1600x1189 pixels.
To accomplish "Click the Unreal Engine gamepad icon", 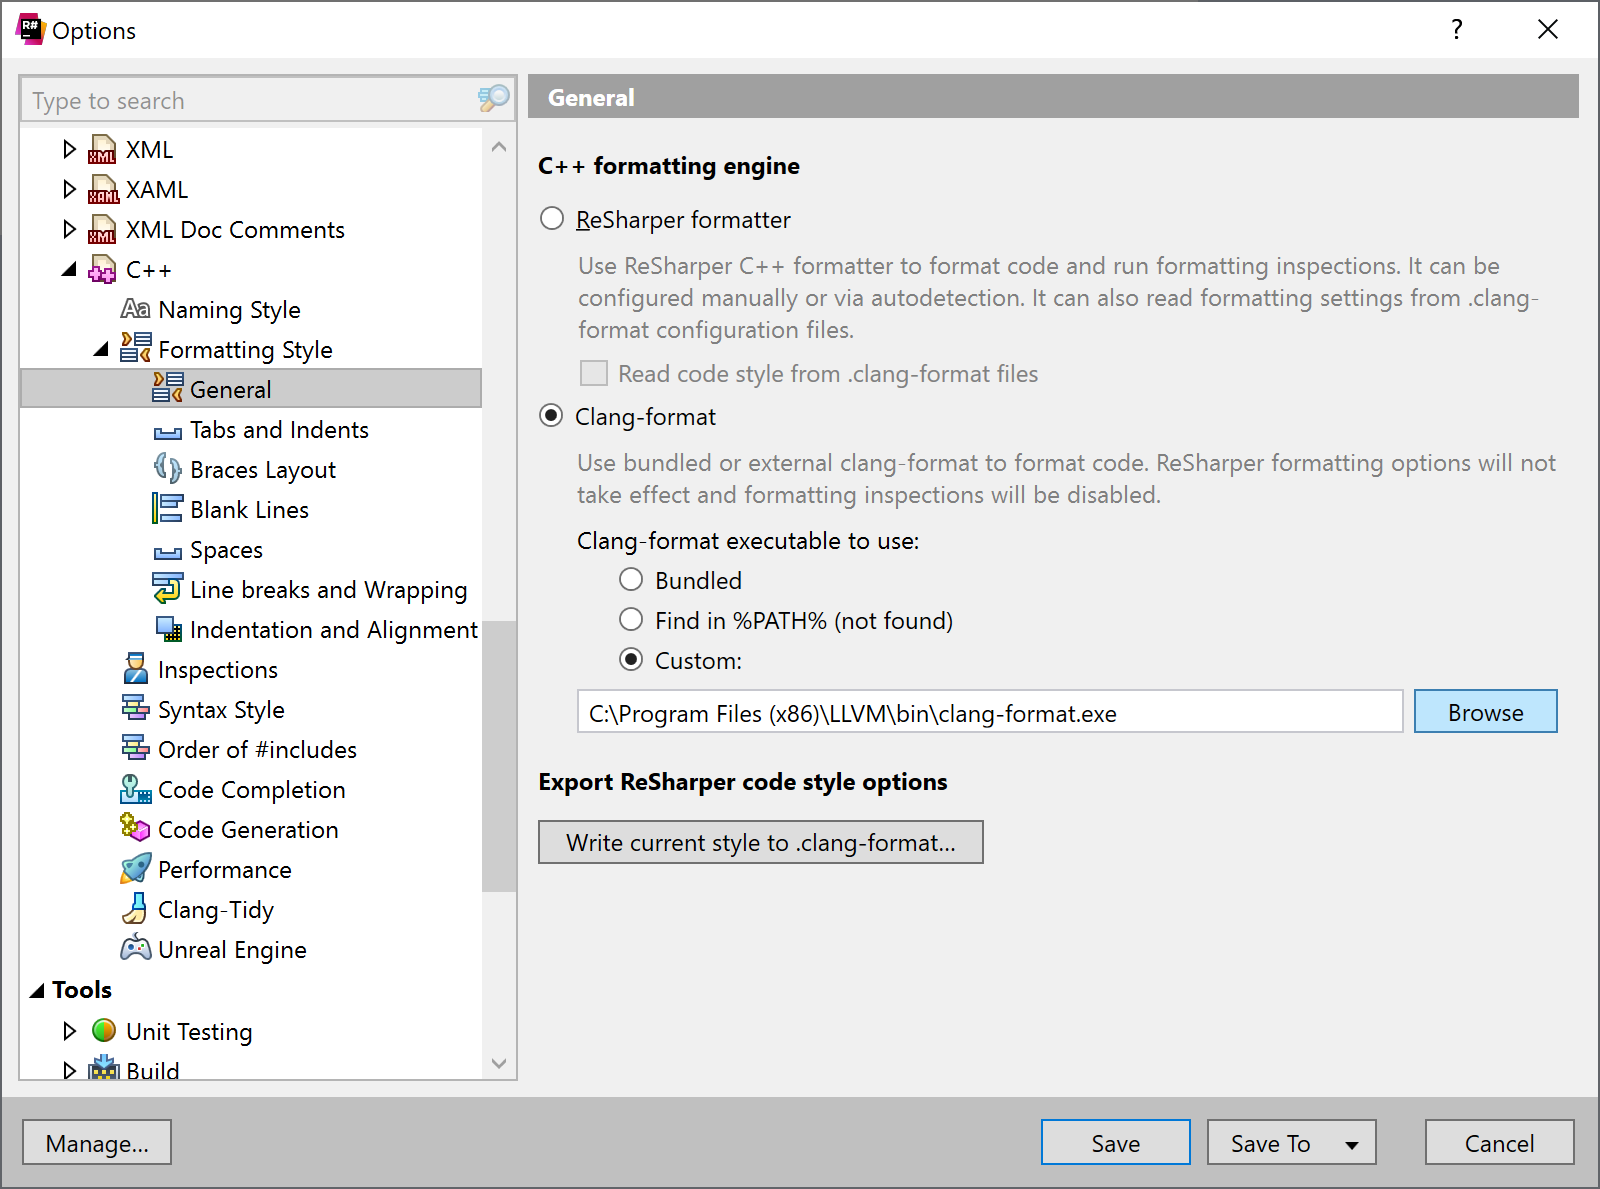I will tap(135, 948).
